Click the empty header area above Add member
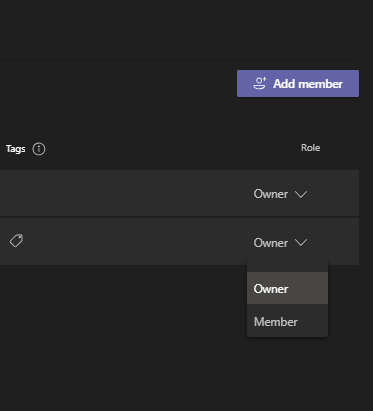The image size is (373, 411). (x=180, y=30)
